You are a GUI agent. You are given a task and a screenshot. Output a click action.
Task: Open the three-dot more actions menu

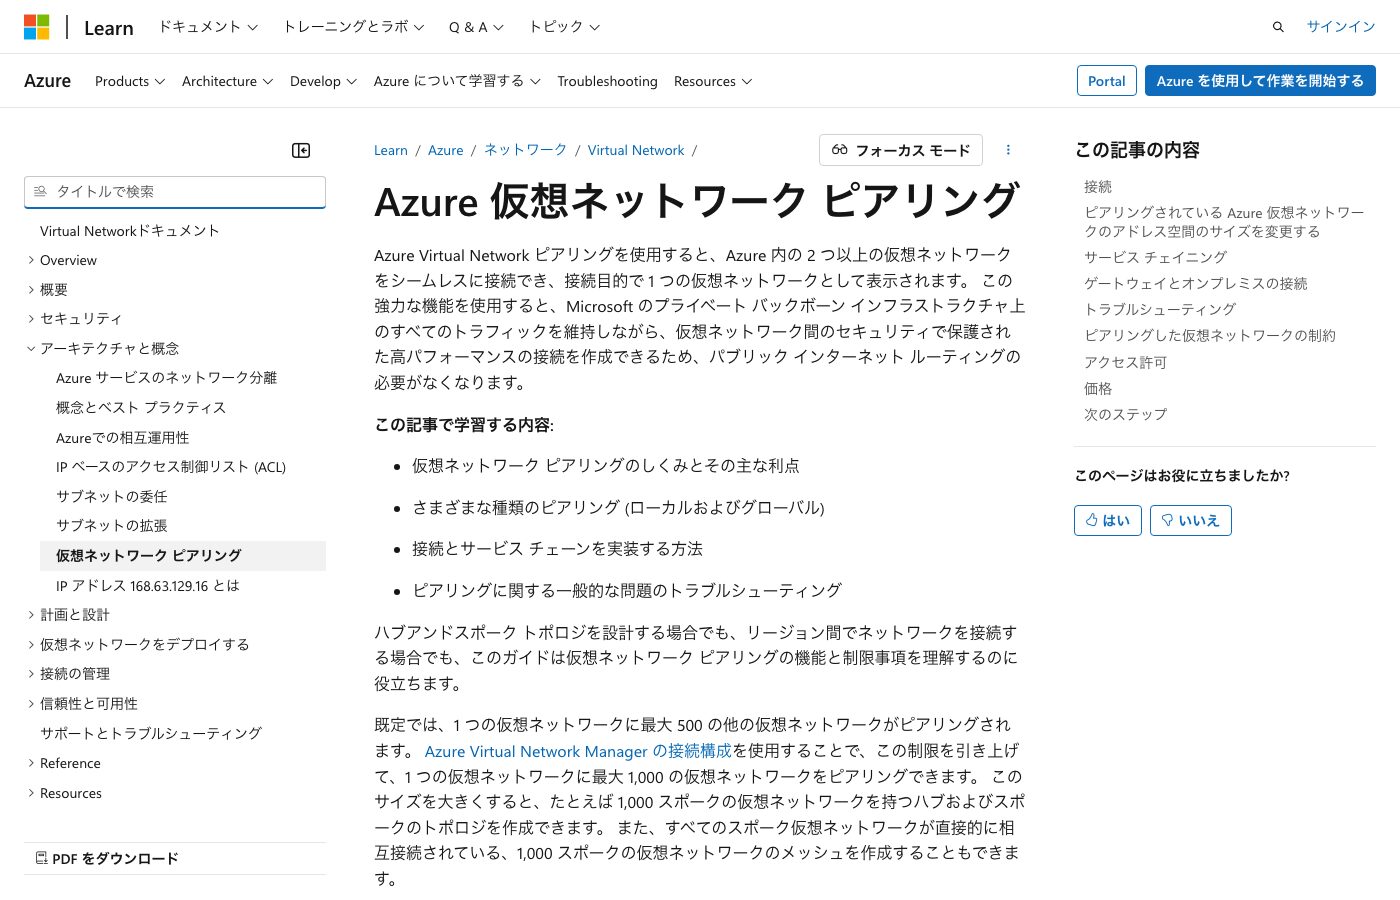1008,150
